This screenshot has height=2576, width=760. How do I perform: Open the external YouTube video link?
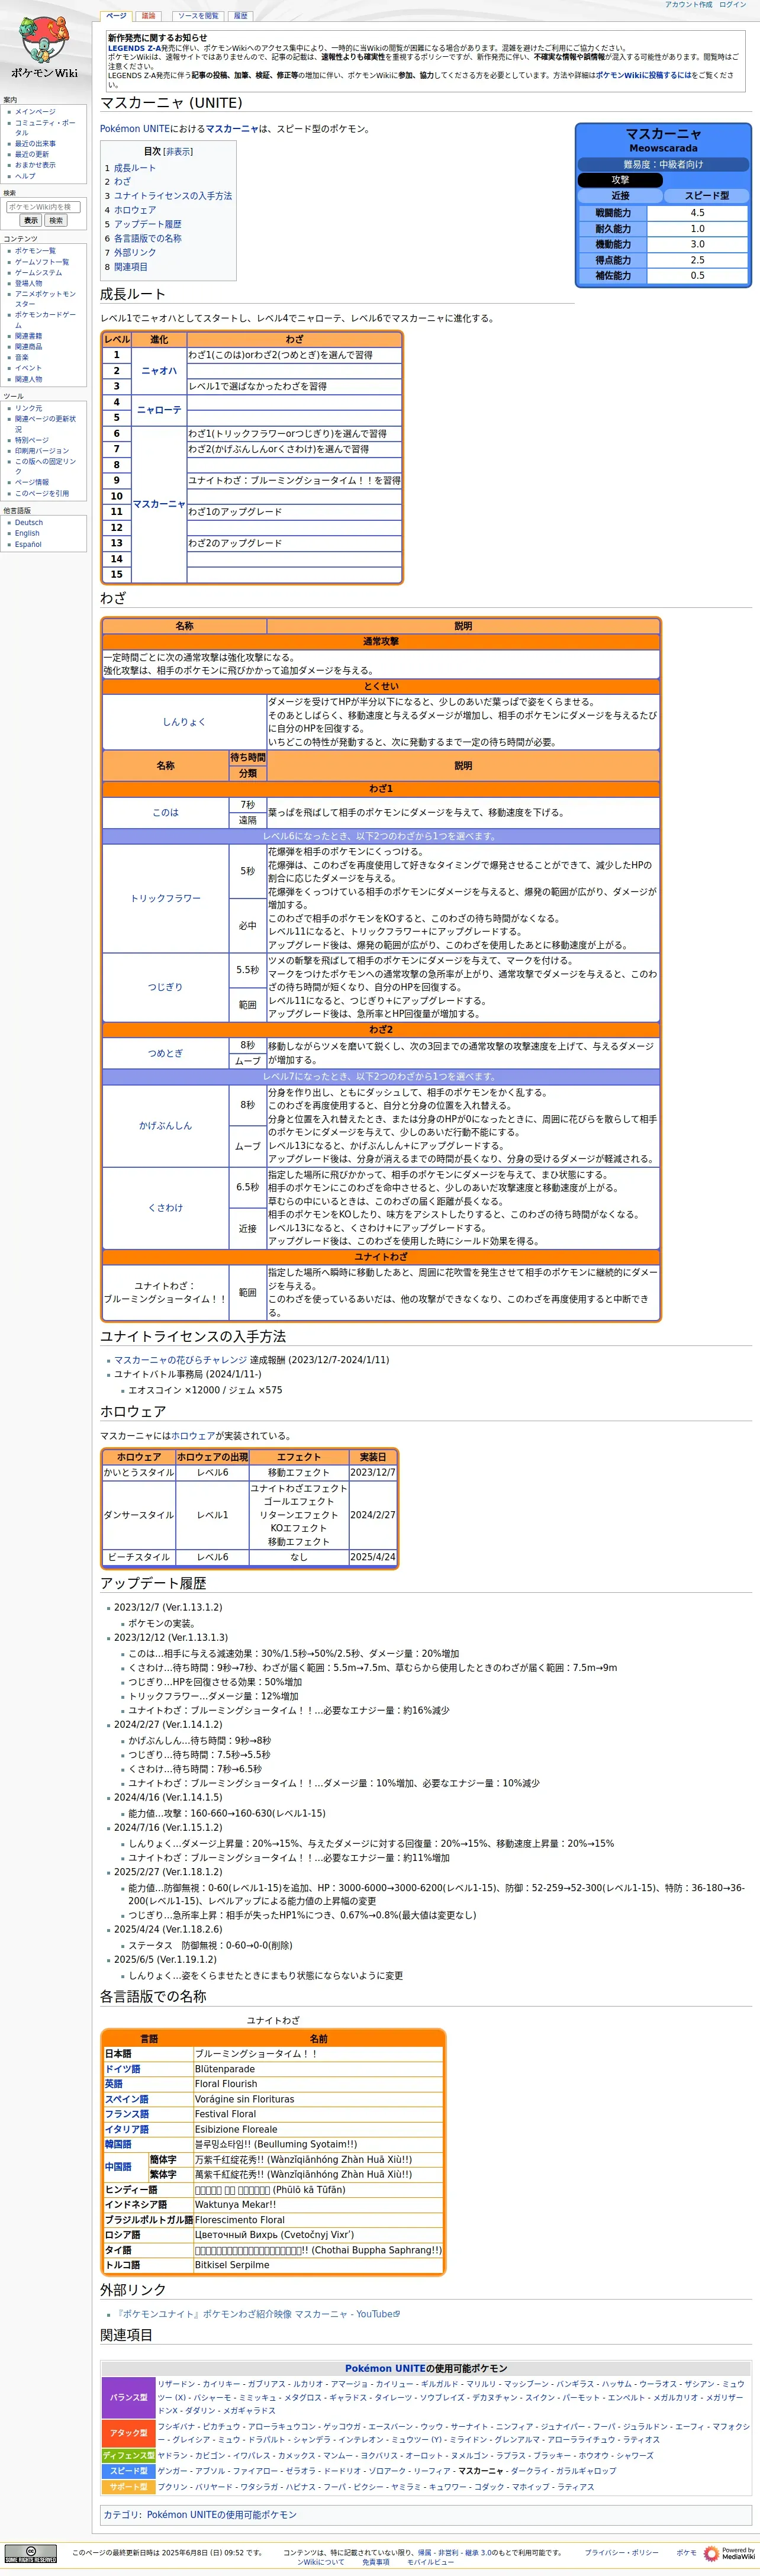click(256, 2314)
